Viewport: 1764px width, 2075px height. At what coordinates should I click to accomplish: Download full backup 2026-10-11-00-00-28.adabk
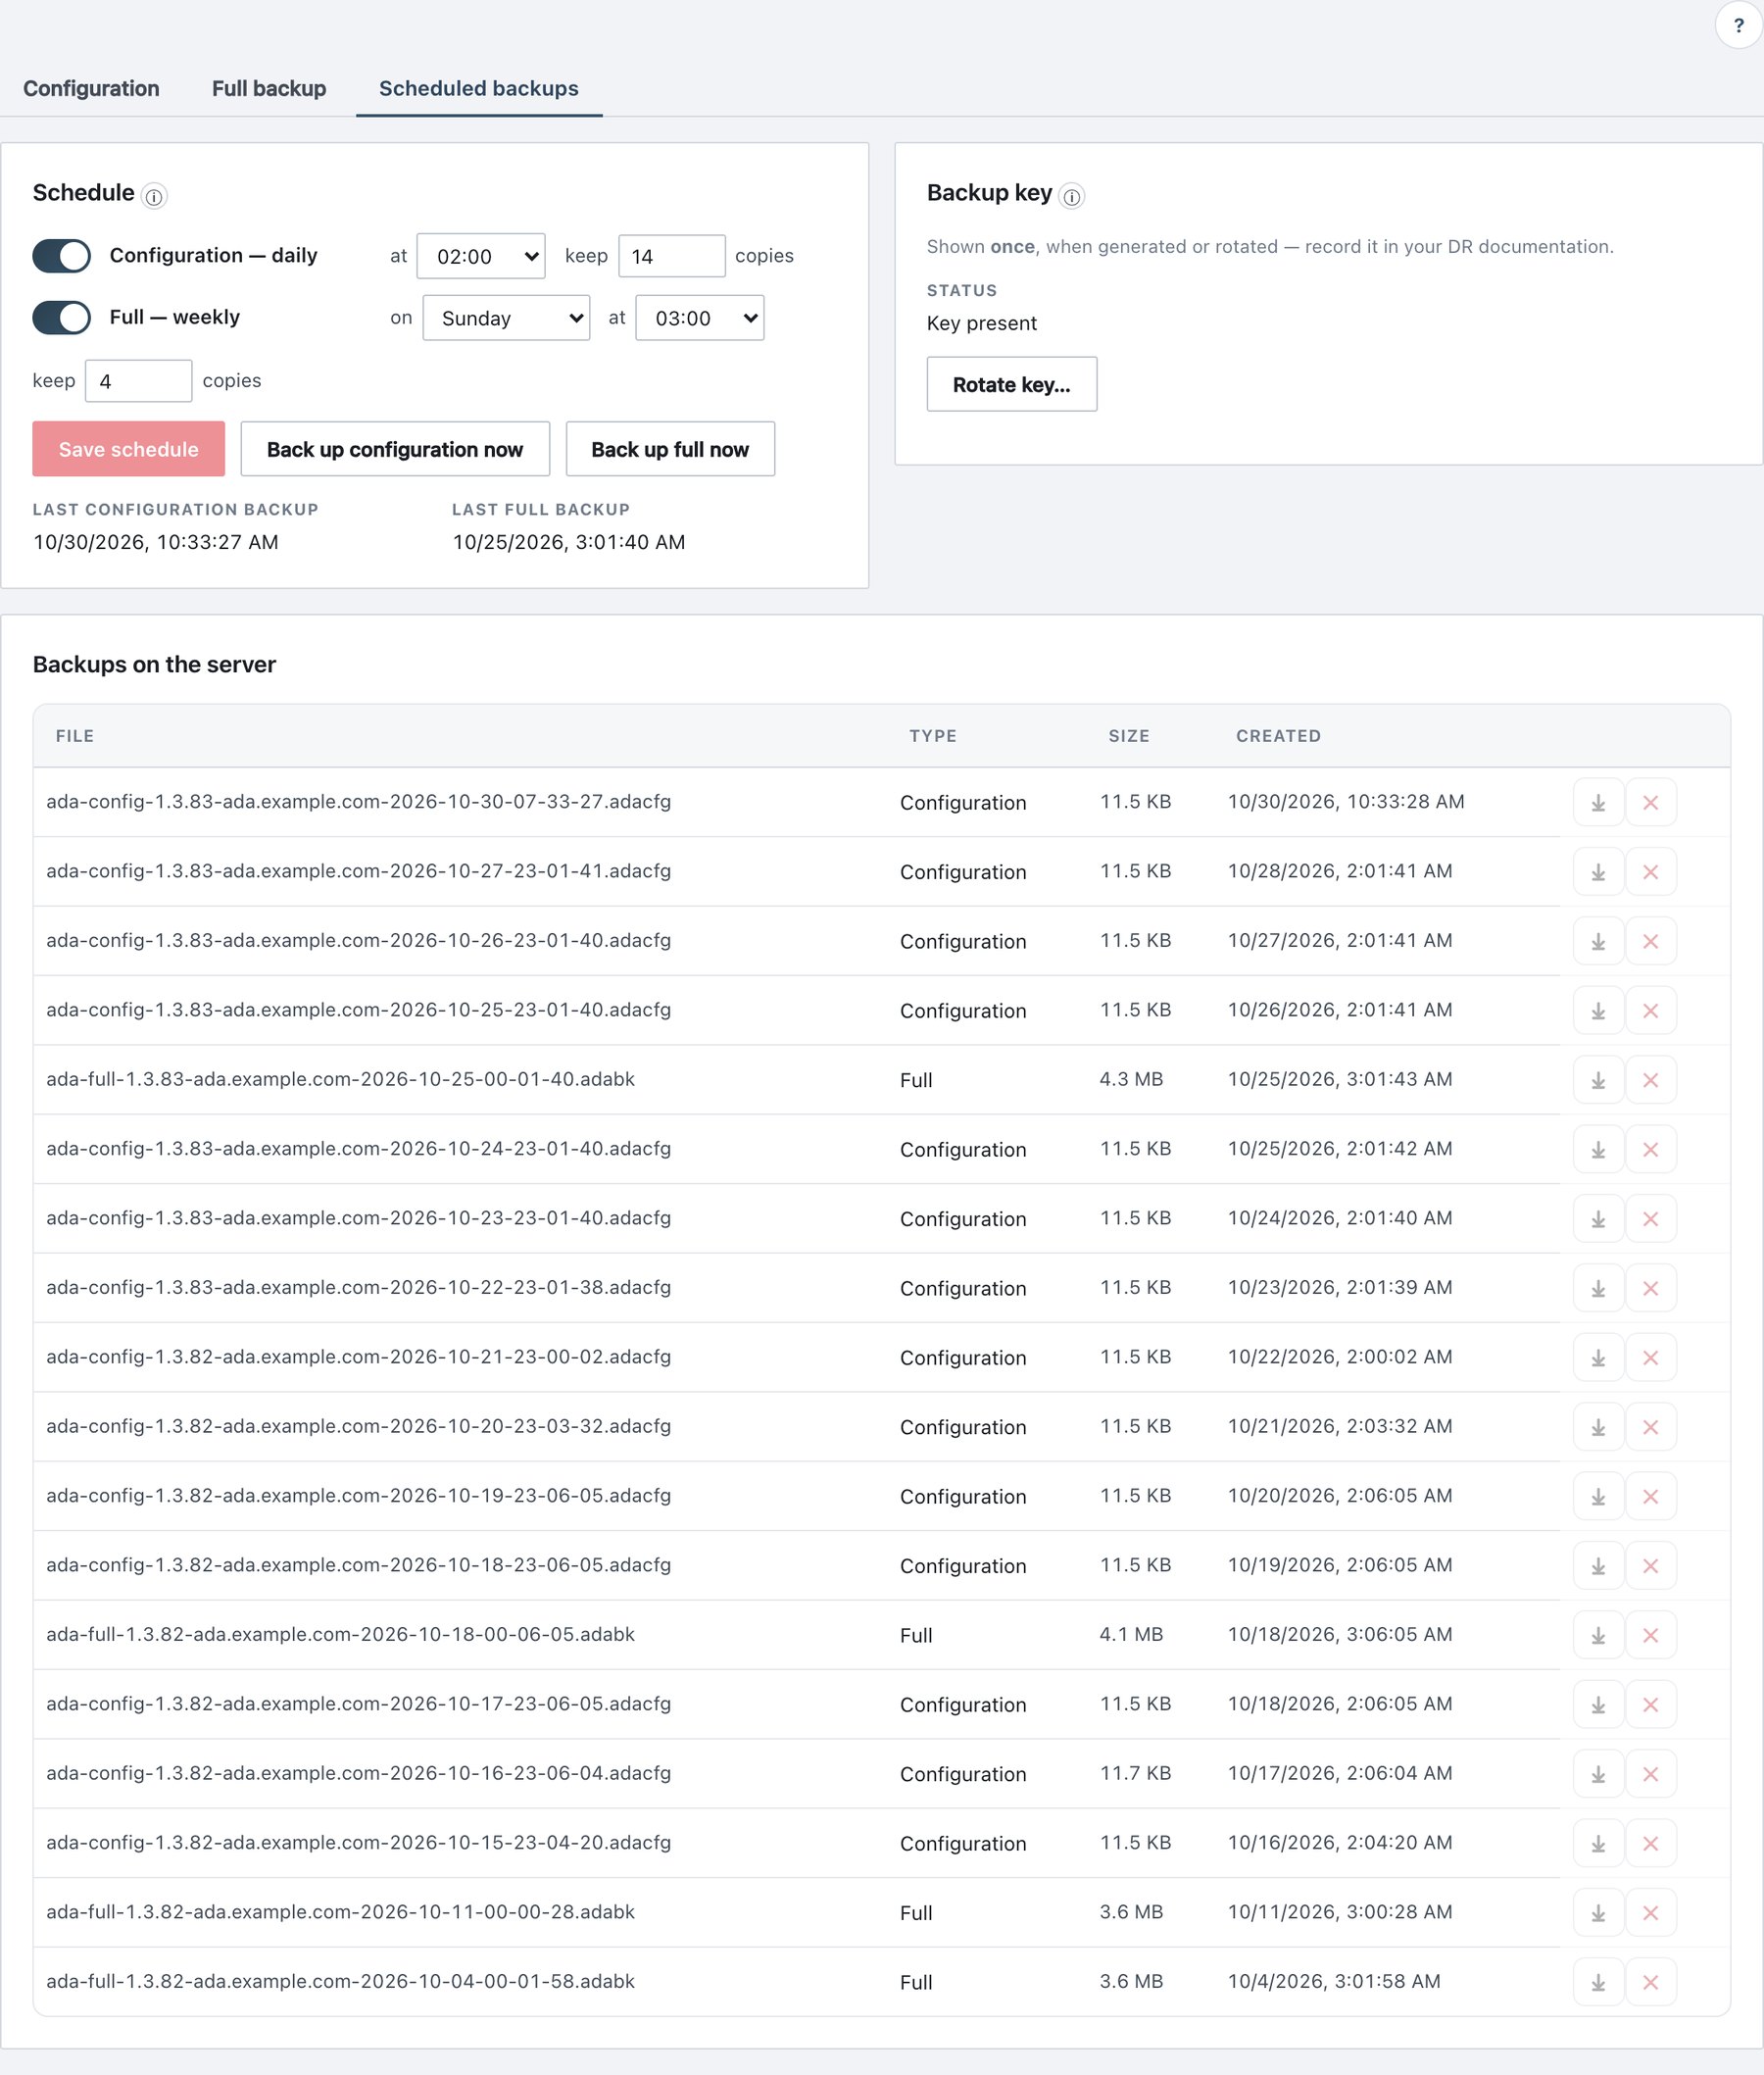pos(1598,1913)
